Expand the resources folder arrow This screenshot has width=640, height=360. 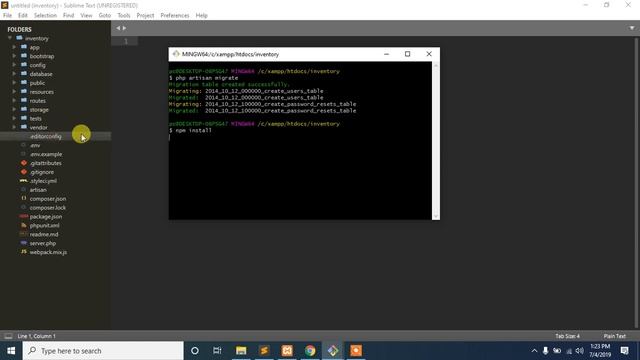[x=14, y=92]
